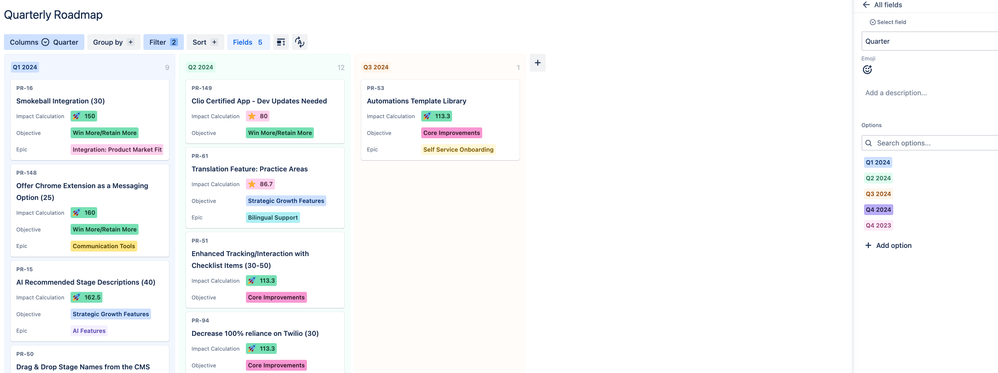This screenshot has width=998, height=373.
Task: Open the emoji picker icon
Action: [867, 69]
